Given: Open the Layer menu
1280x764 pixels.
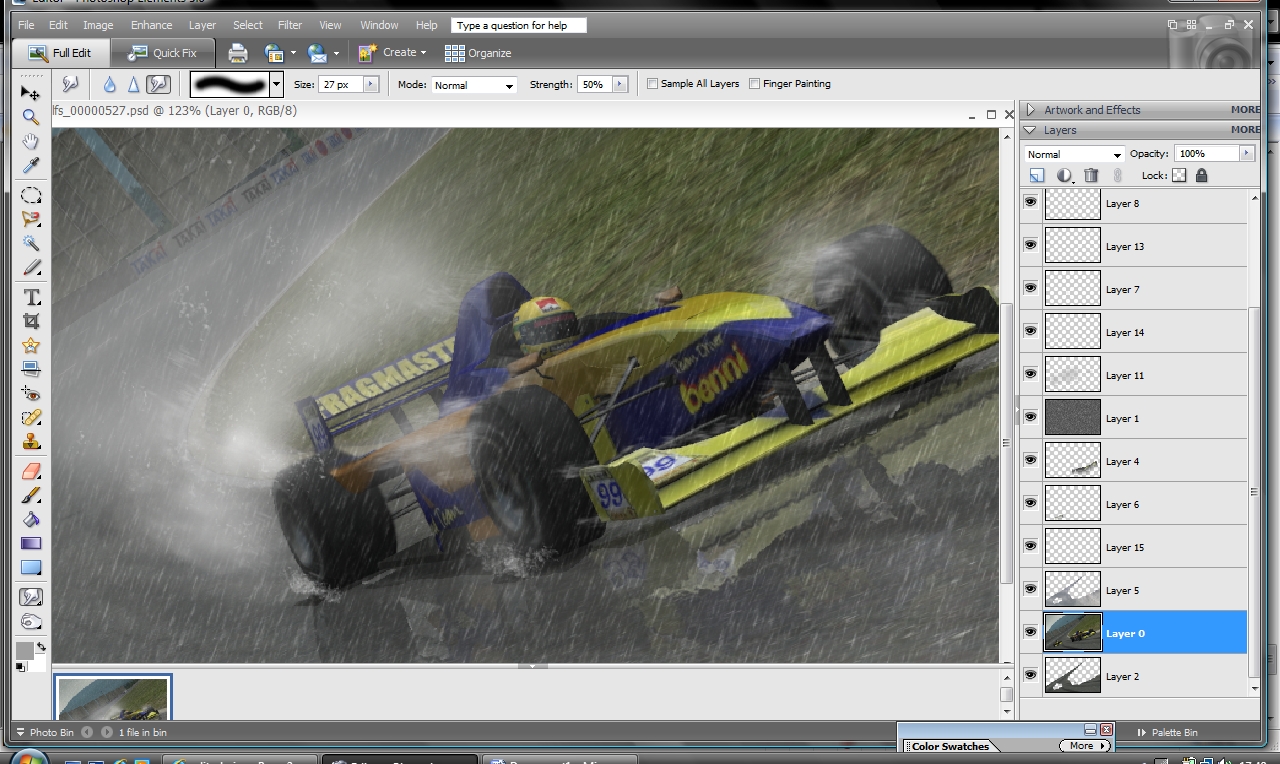Looking at the screenshot, I should pos(202,25).
